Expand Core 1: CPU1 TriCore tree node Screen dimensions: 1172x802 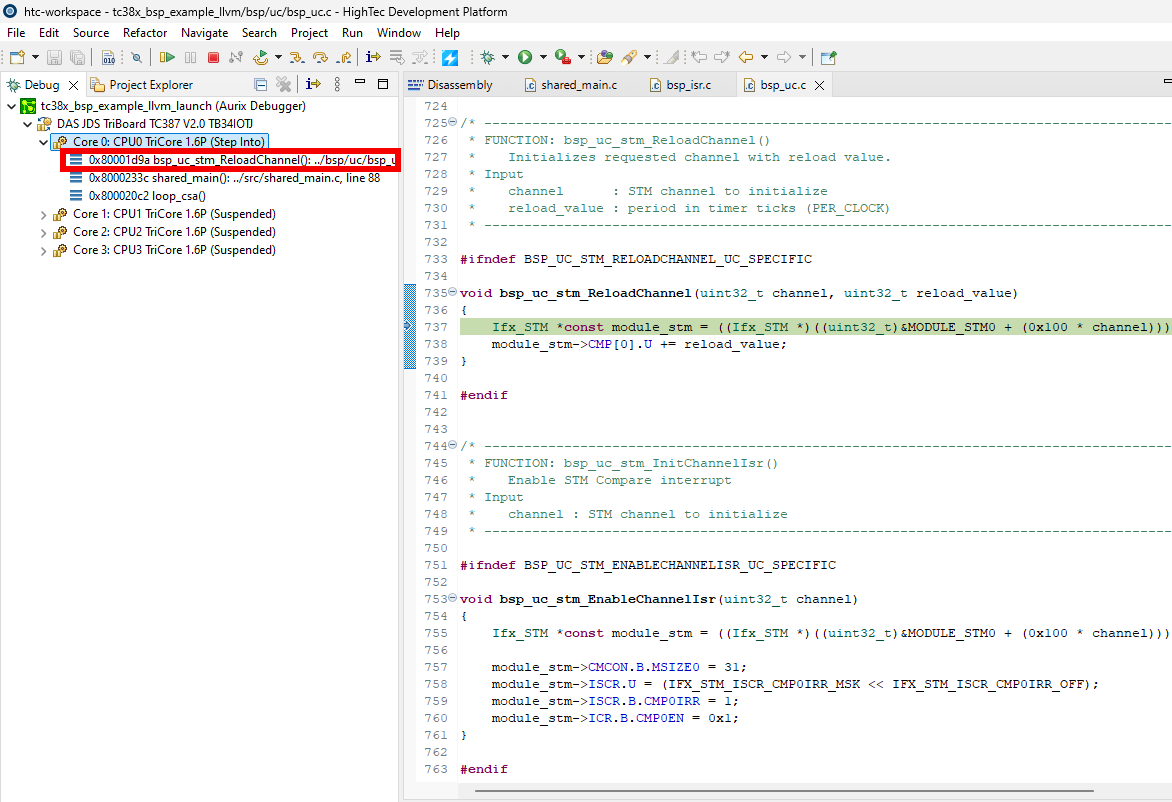(43, 214)
